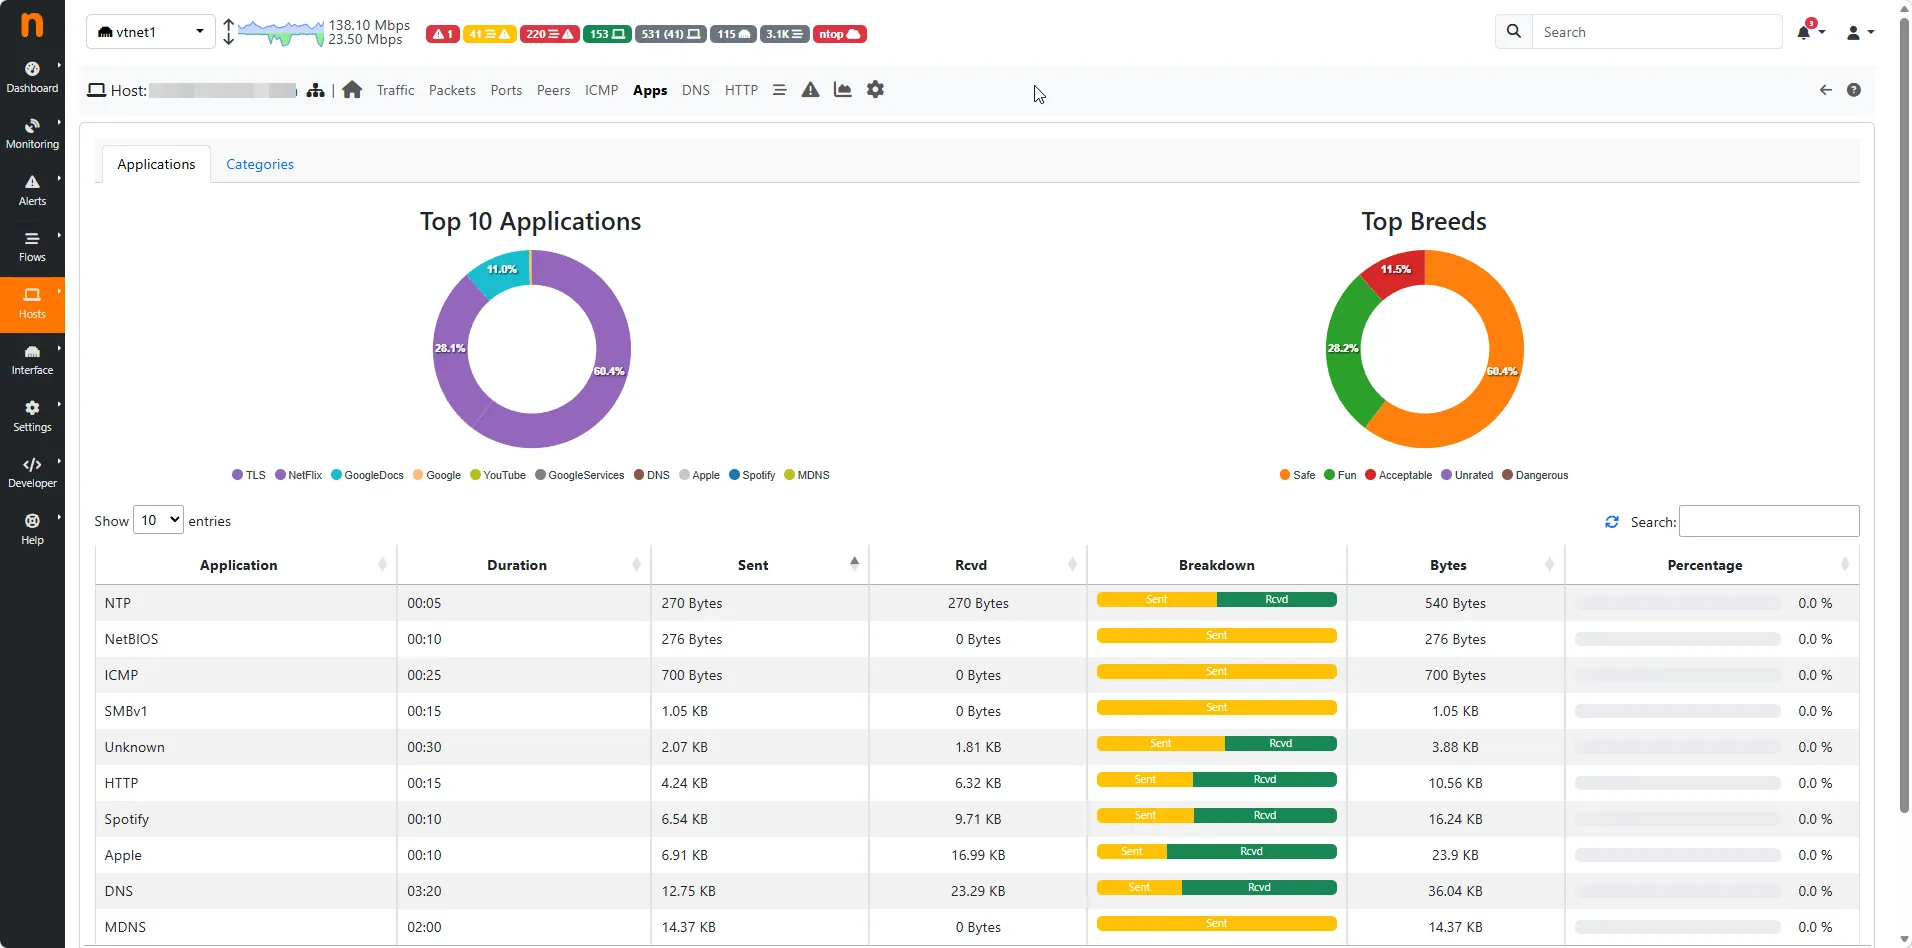Screen dimensions: 1912x948
Task: Open the user account menu dropdown
Action: point(1859,32)
